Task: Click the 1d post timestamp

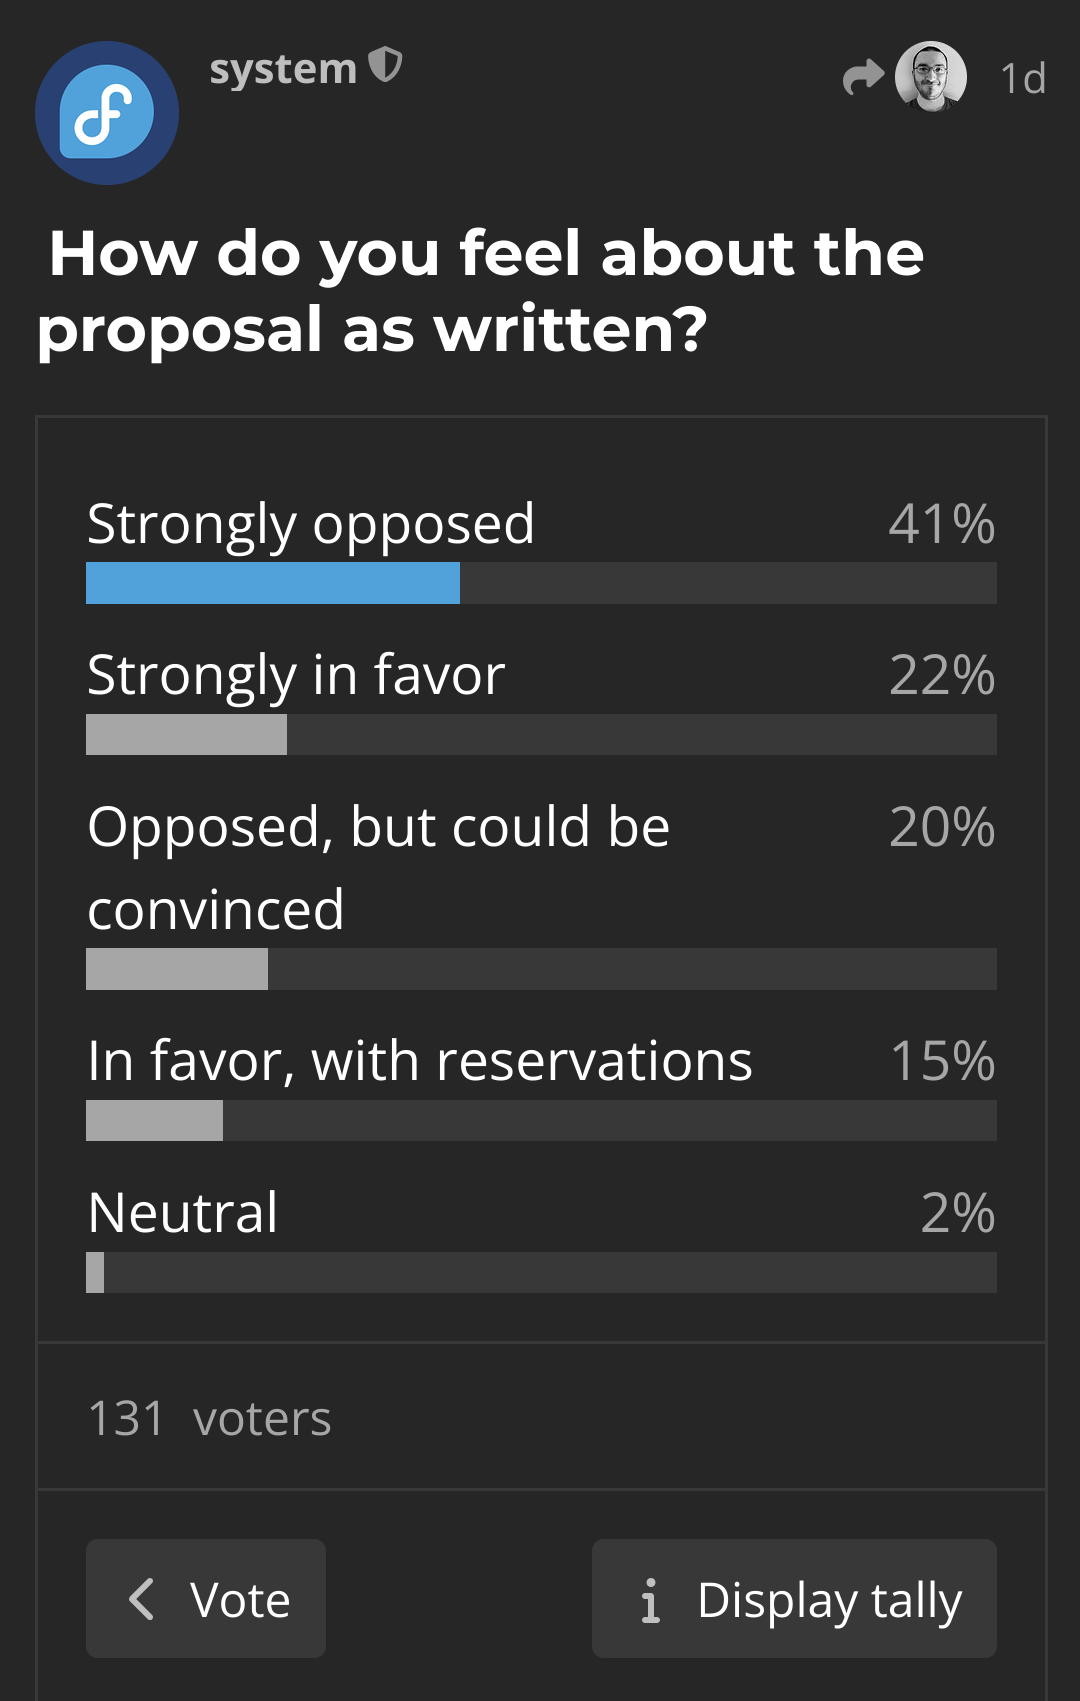Action: pos(1022,79)
